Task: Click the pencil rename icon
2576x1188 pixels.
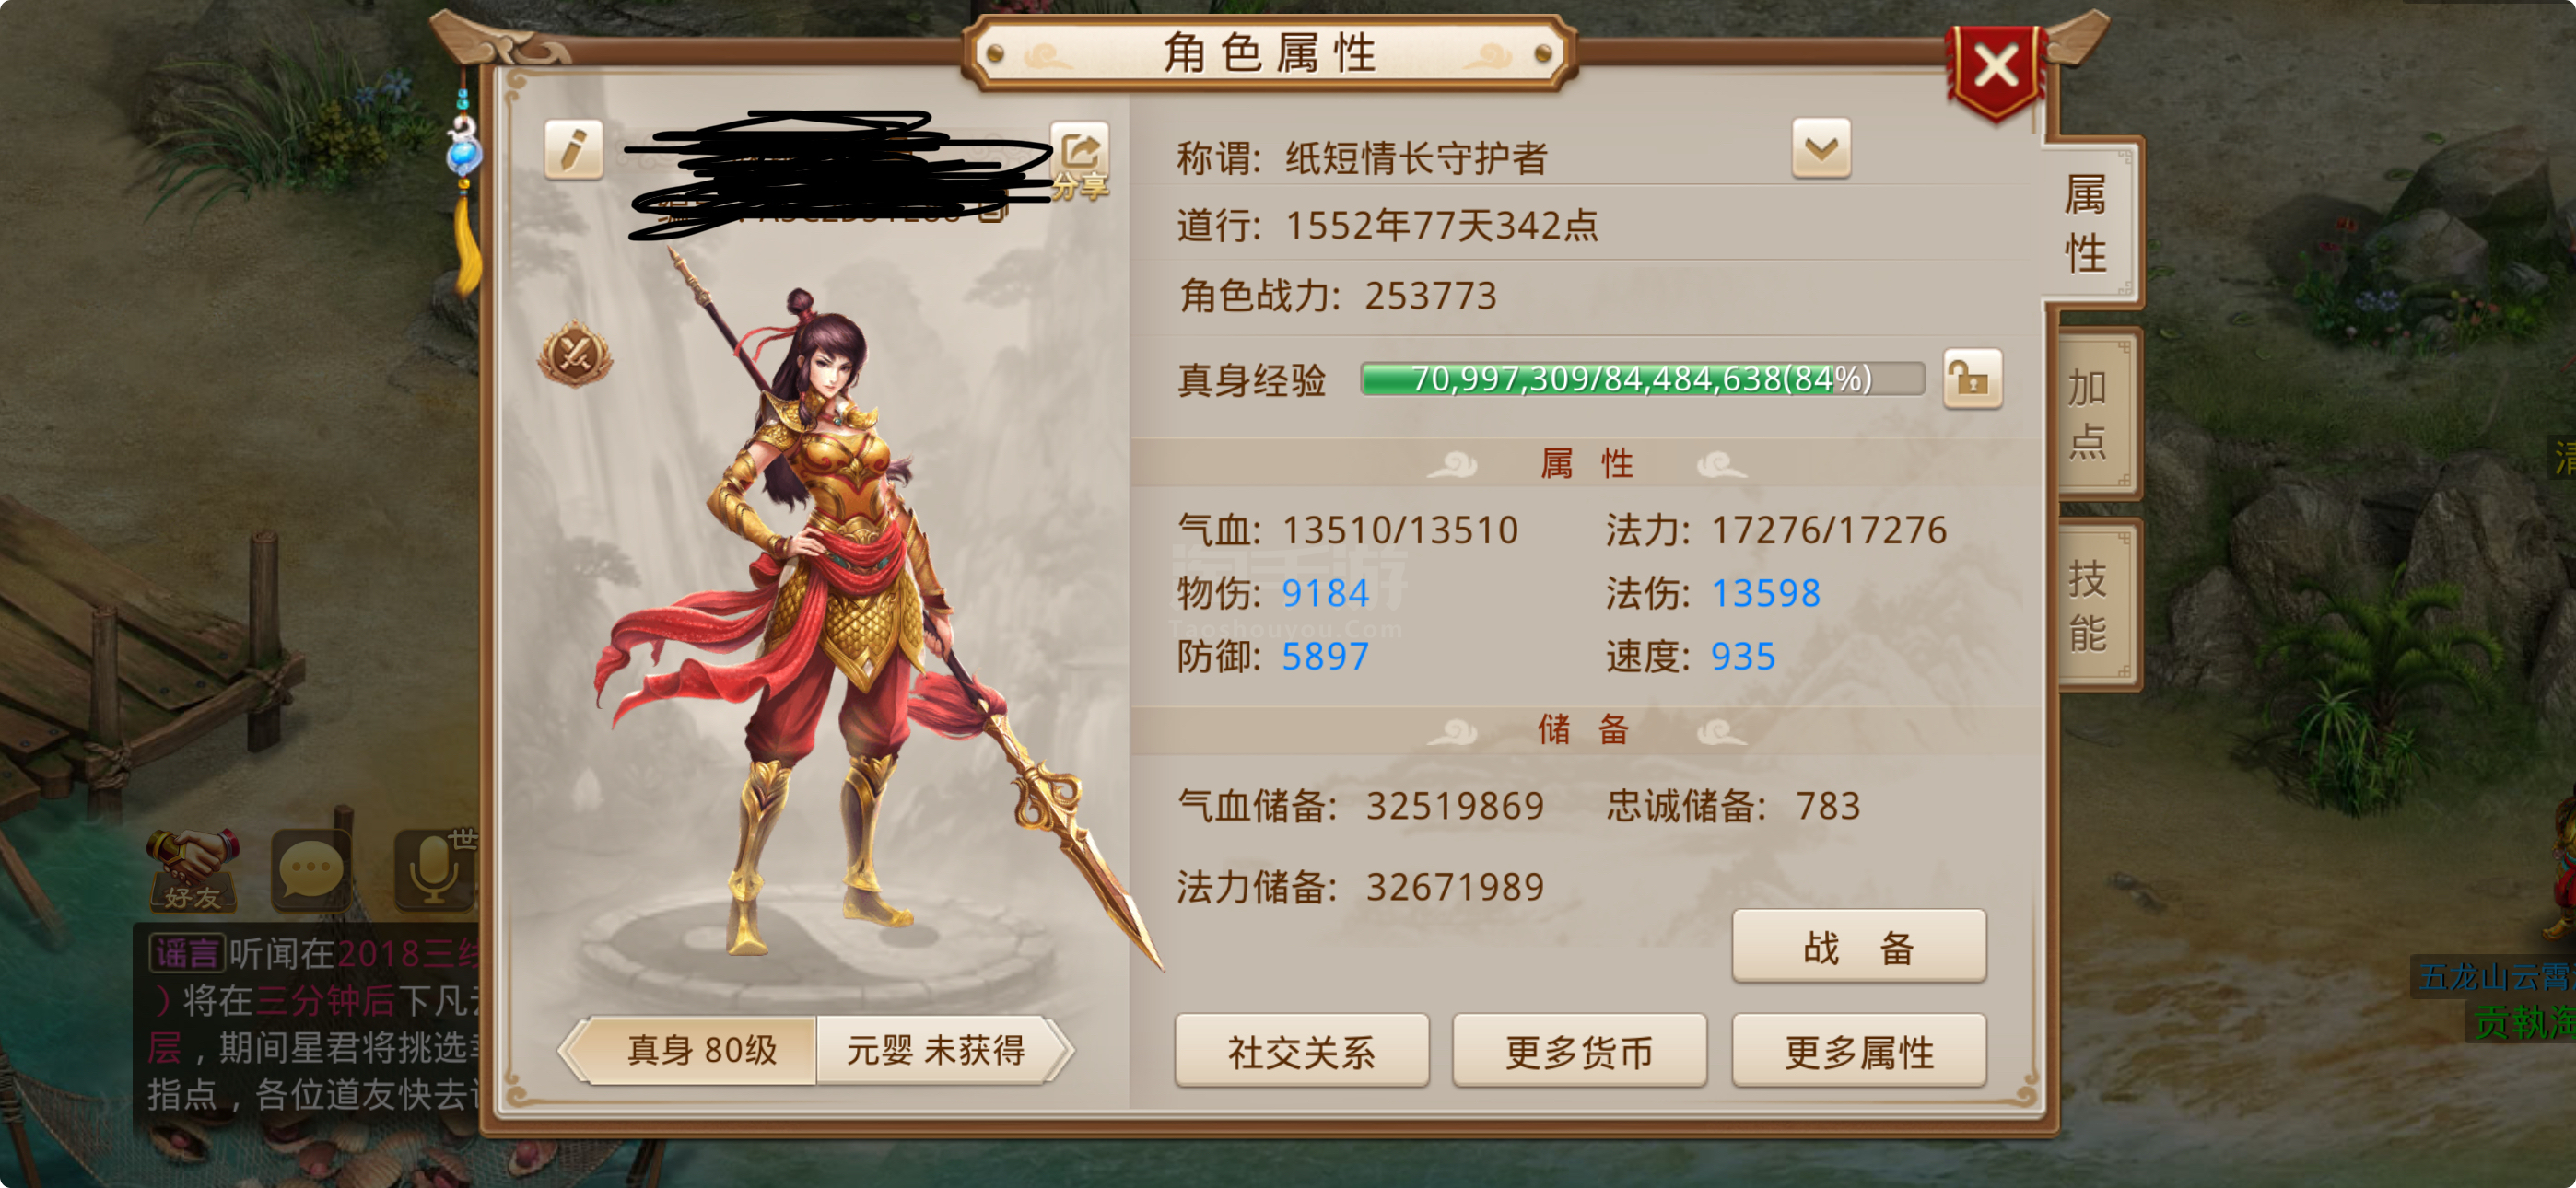Action: pyautogui.click(x=573, y=150)
